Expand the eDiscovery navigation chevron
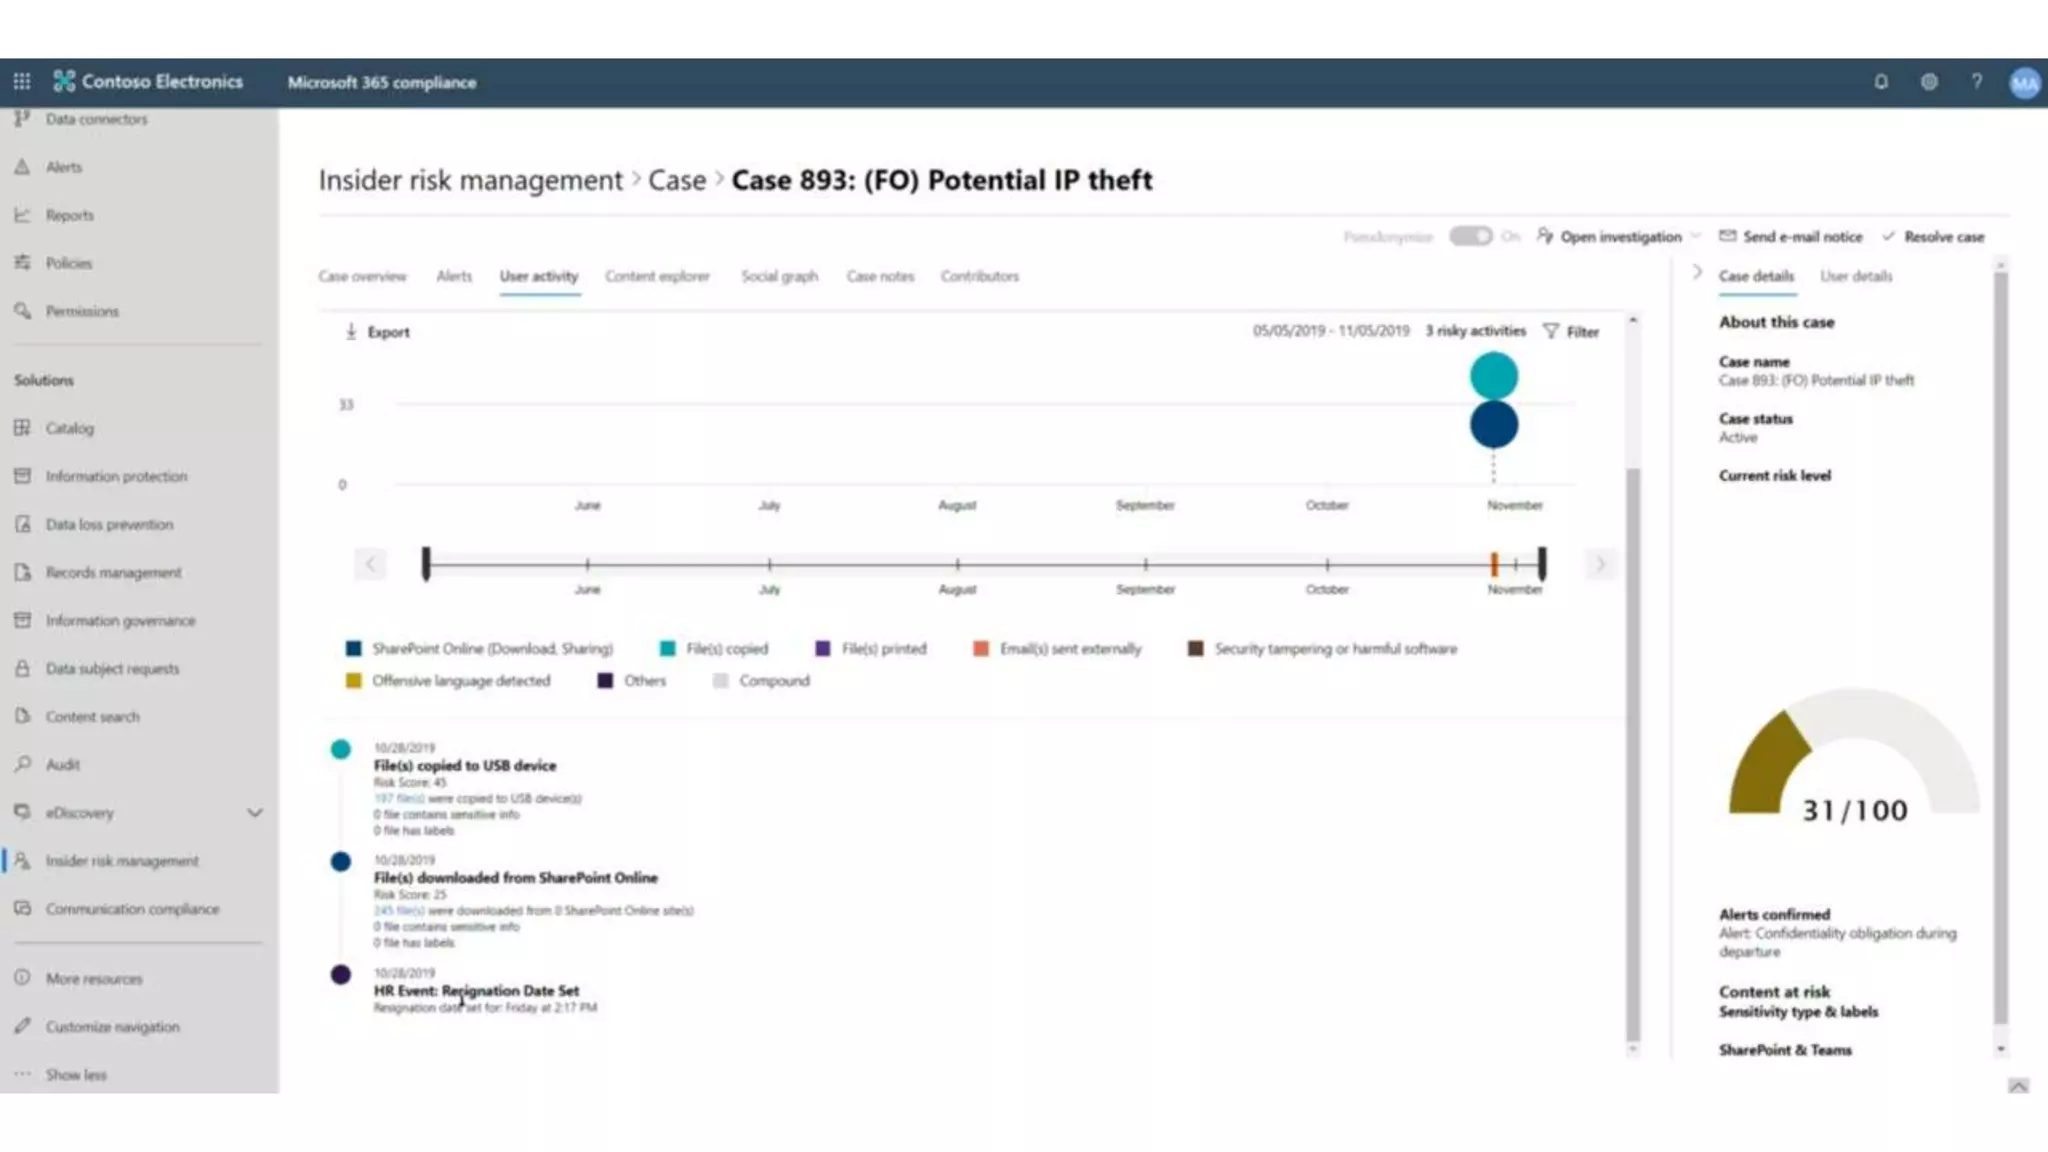This screenshot has width=2048, height=1152. pyautogui.click(x=255, y=813)
